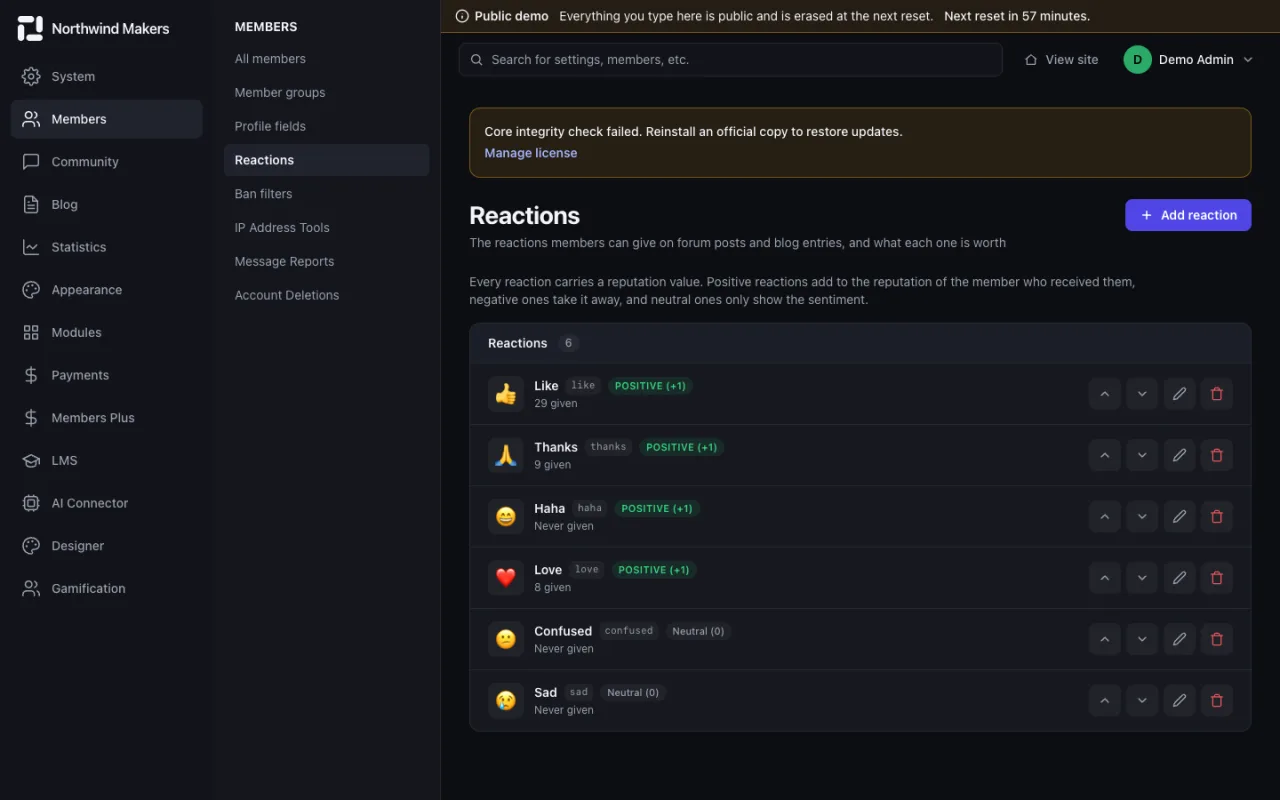Go to the Appearance section
Screen dimensions: 1280x800
107,290
